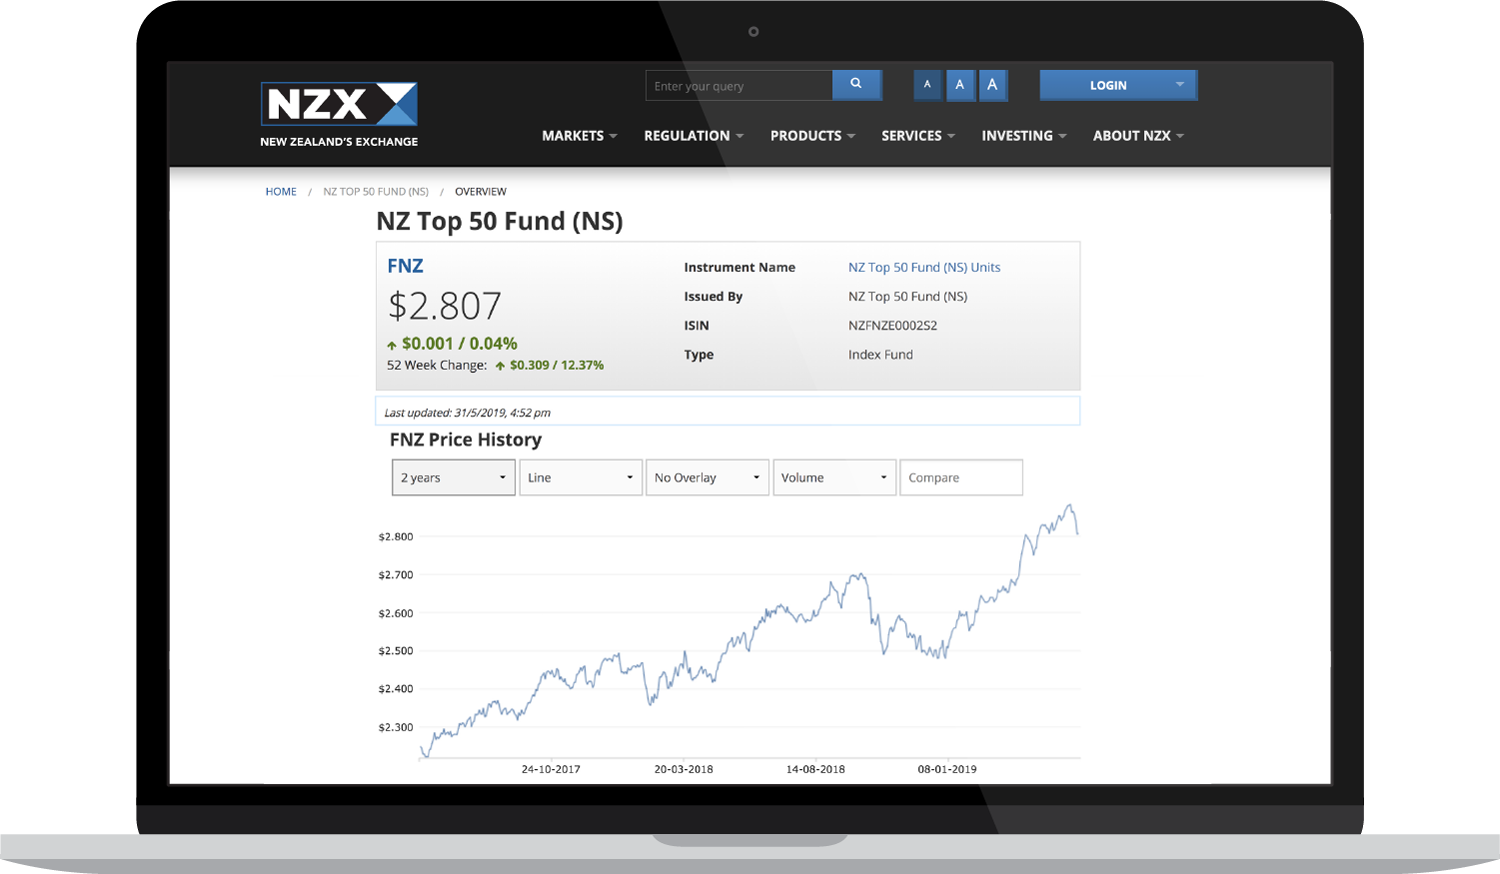The image size is (1500, 874).
Task: Click the ISIN value NZFNZE0002S2
Action: pyautogui.click(x=893, y=326)
